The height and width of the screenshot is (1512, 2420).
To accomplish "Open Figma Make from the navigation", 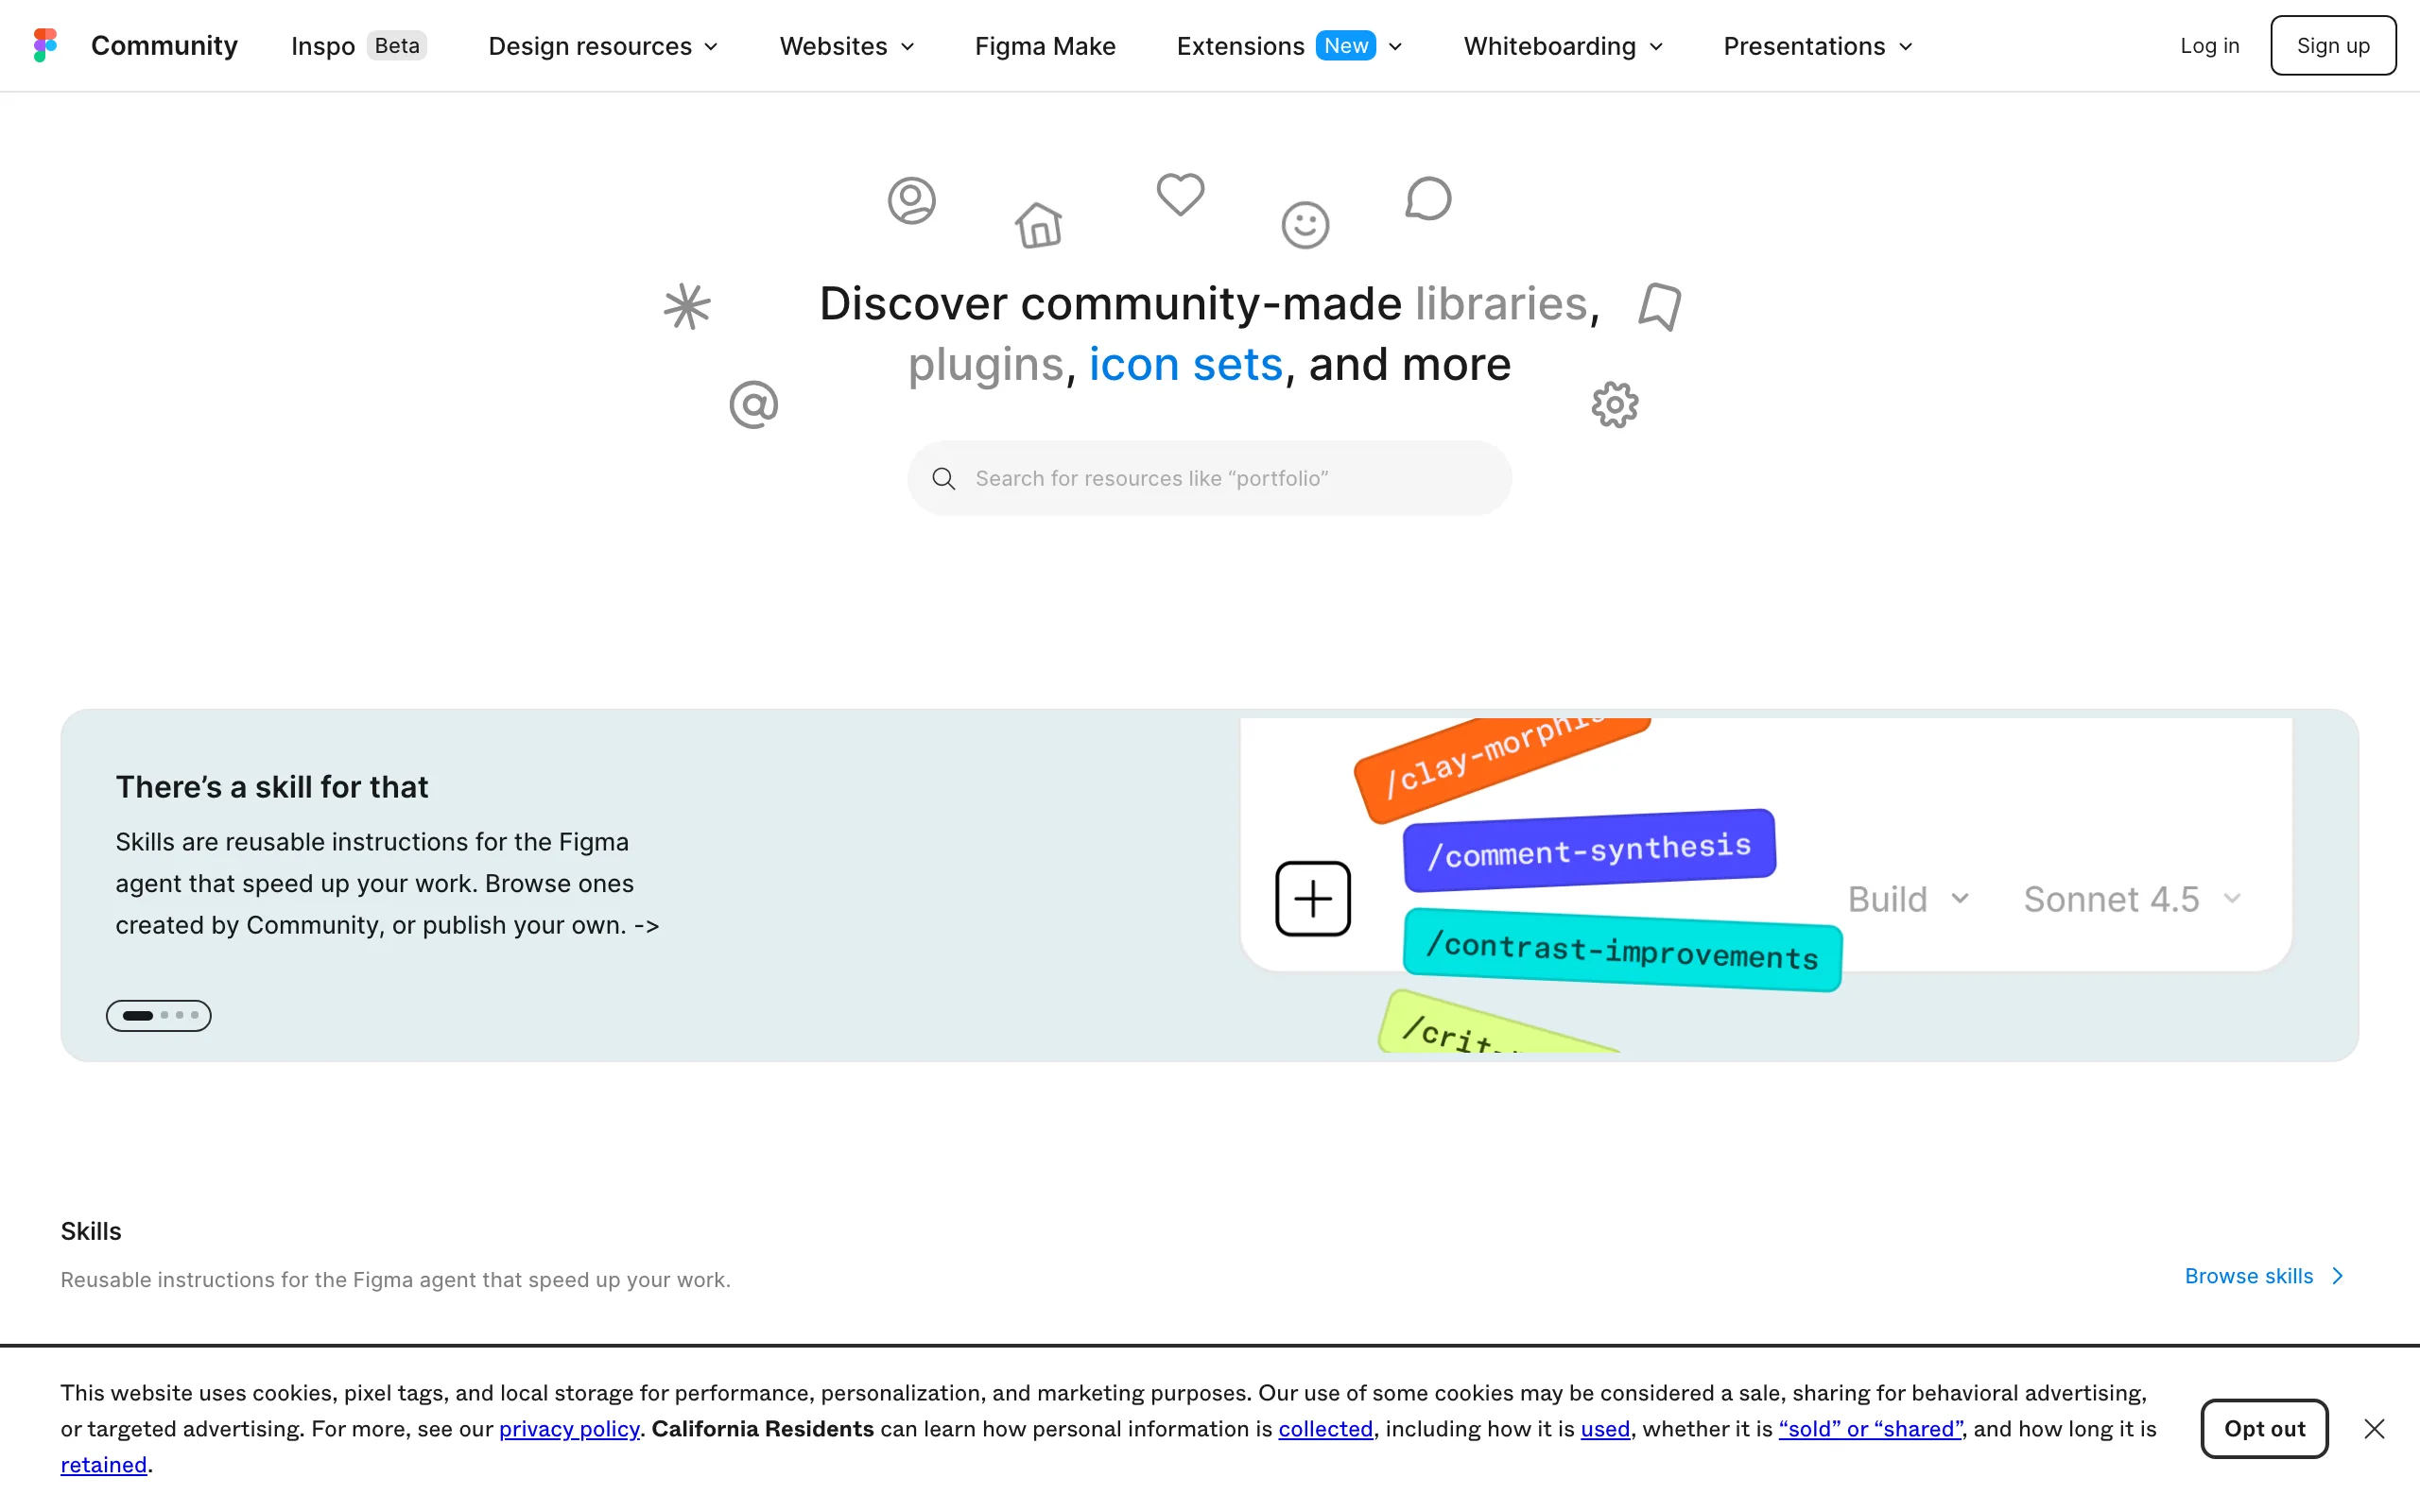I will 1045,46.
